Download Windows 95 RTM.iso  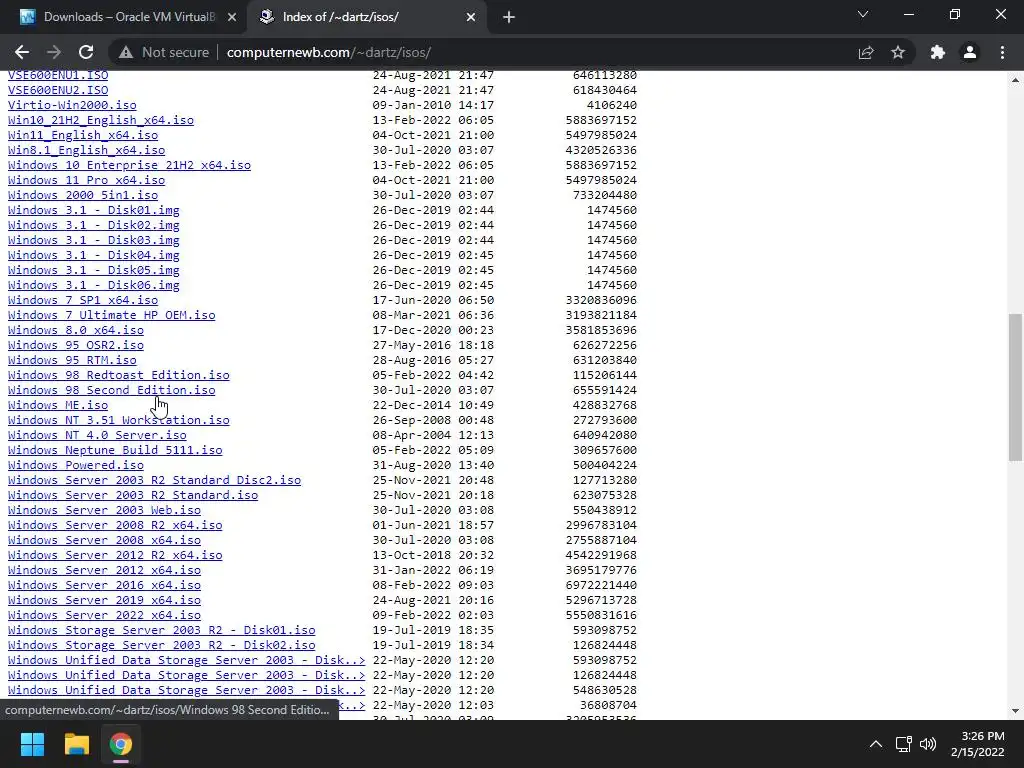72,360
